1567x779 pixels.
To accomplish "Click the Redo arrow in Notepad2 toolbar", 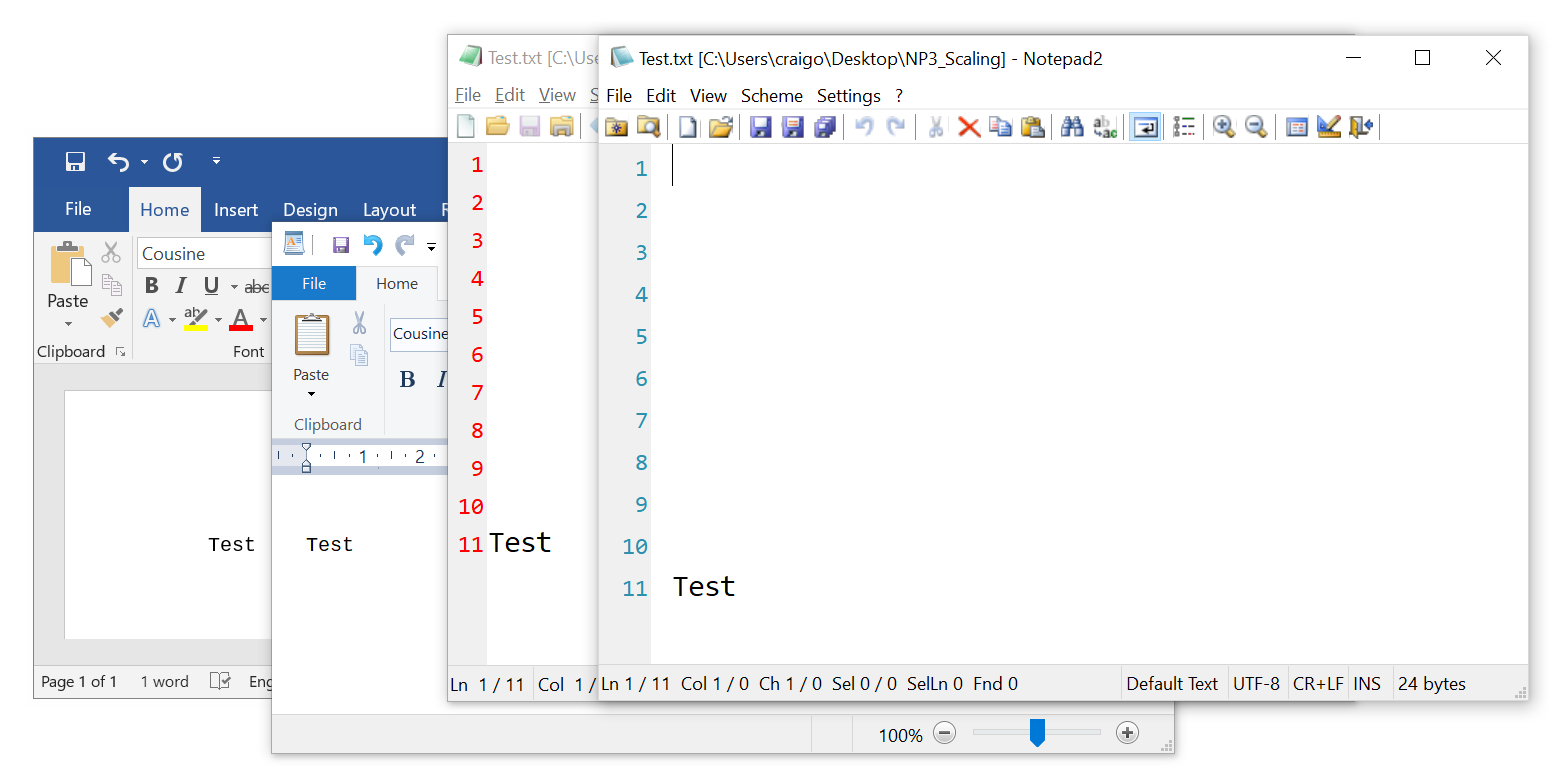I will 896,127.
